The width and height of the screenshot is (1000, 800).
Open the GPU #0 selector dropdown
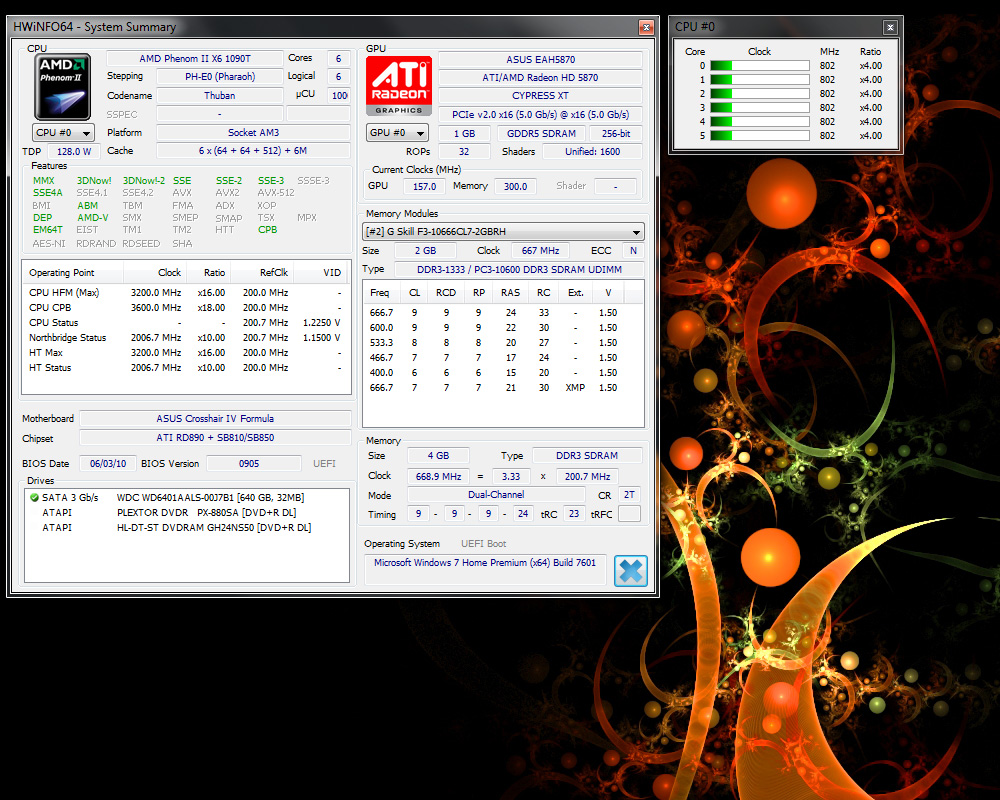397,133
